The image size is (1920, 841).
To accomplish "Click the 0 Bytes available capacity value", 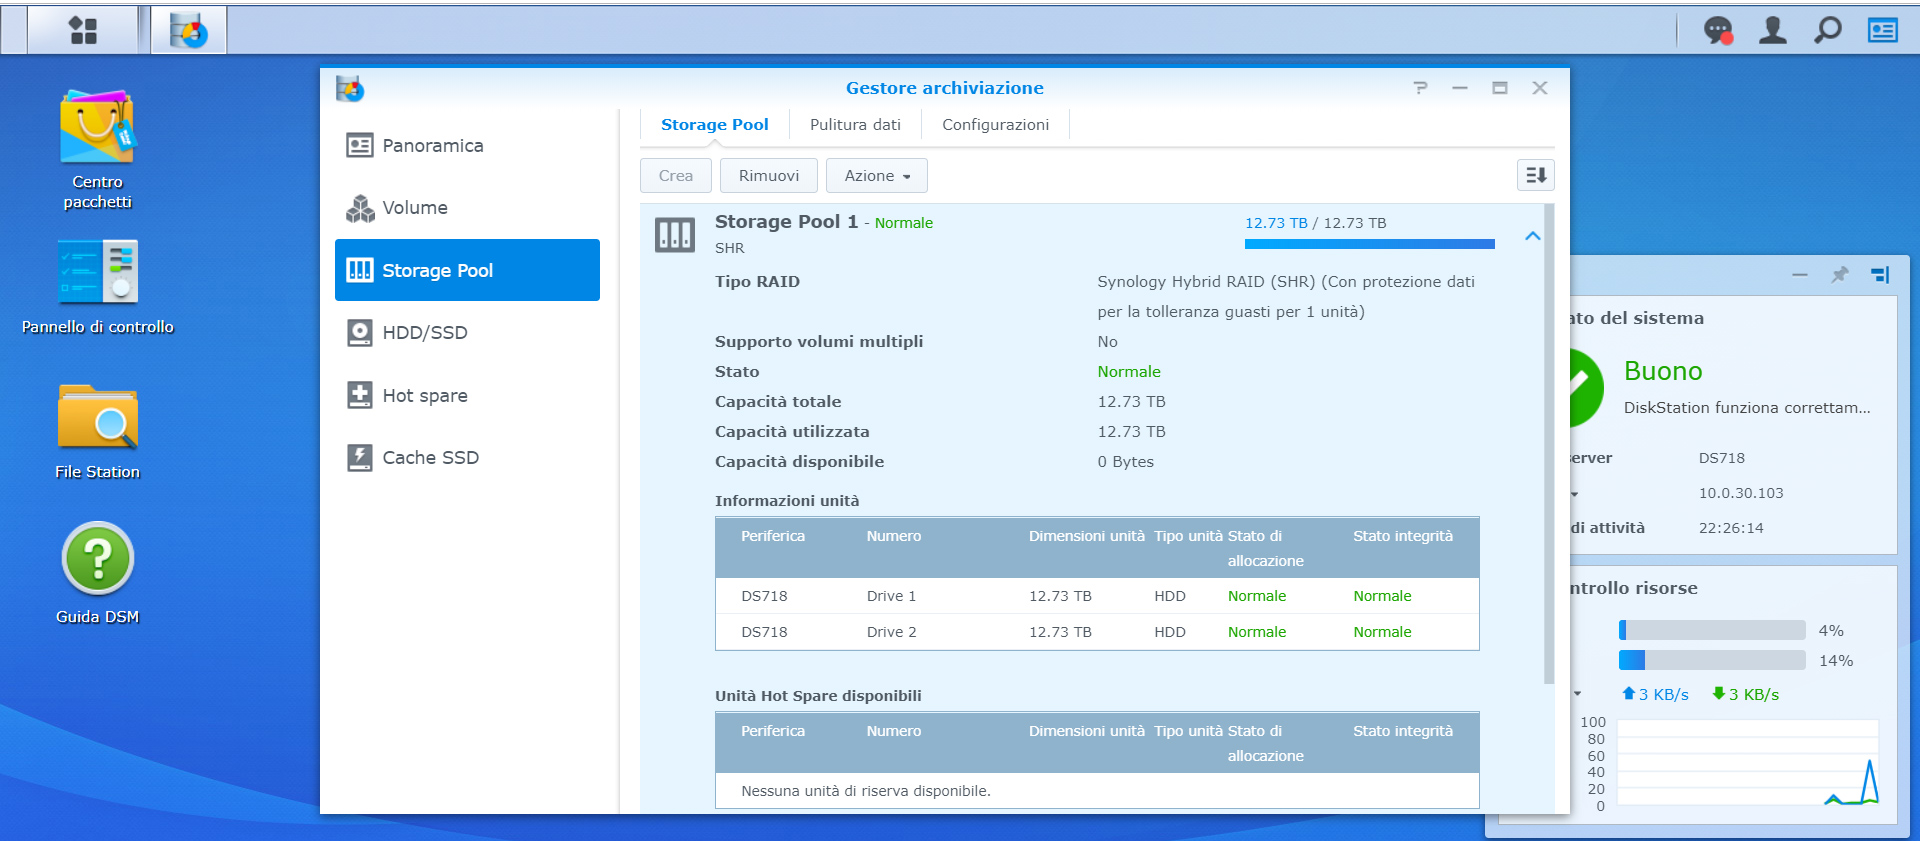I will click(1125, 462).
